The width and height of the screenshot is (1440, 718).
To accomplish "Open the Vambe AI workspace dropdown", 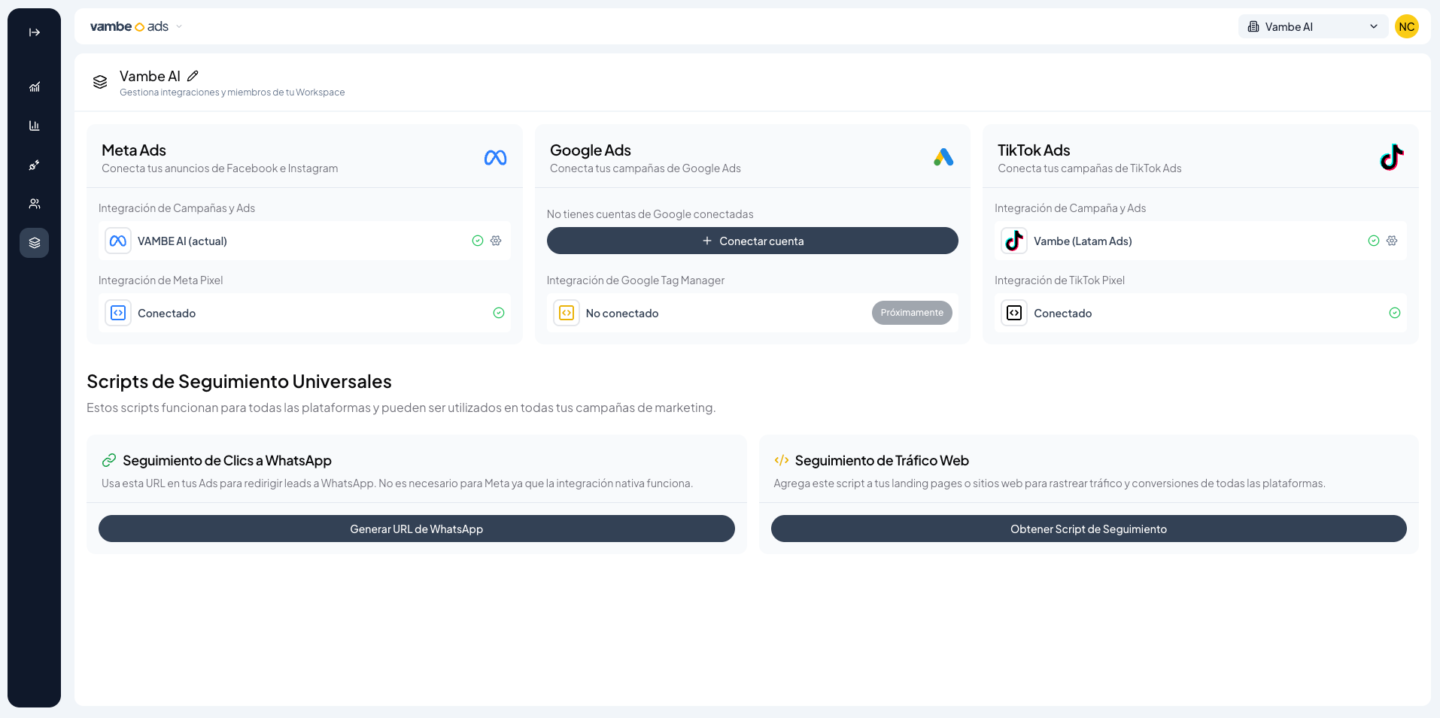I will (1312, 27).
